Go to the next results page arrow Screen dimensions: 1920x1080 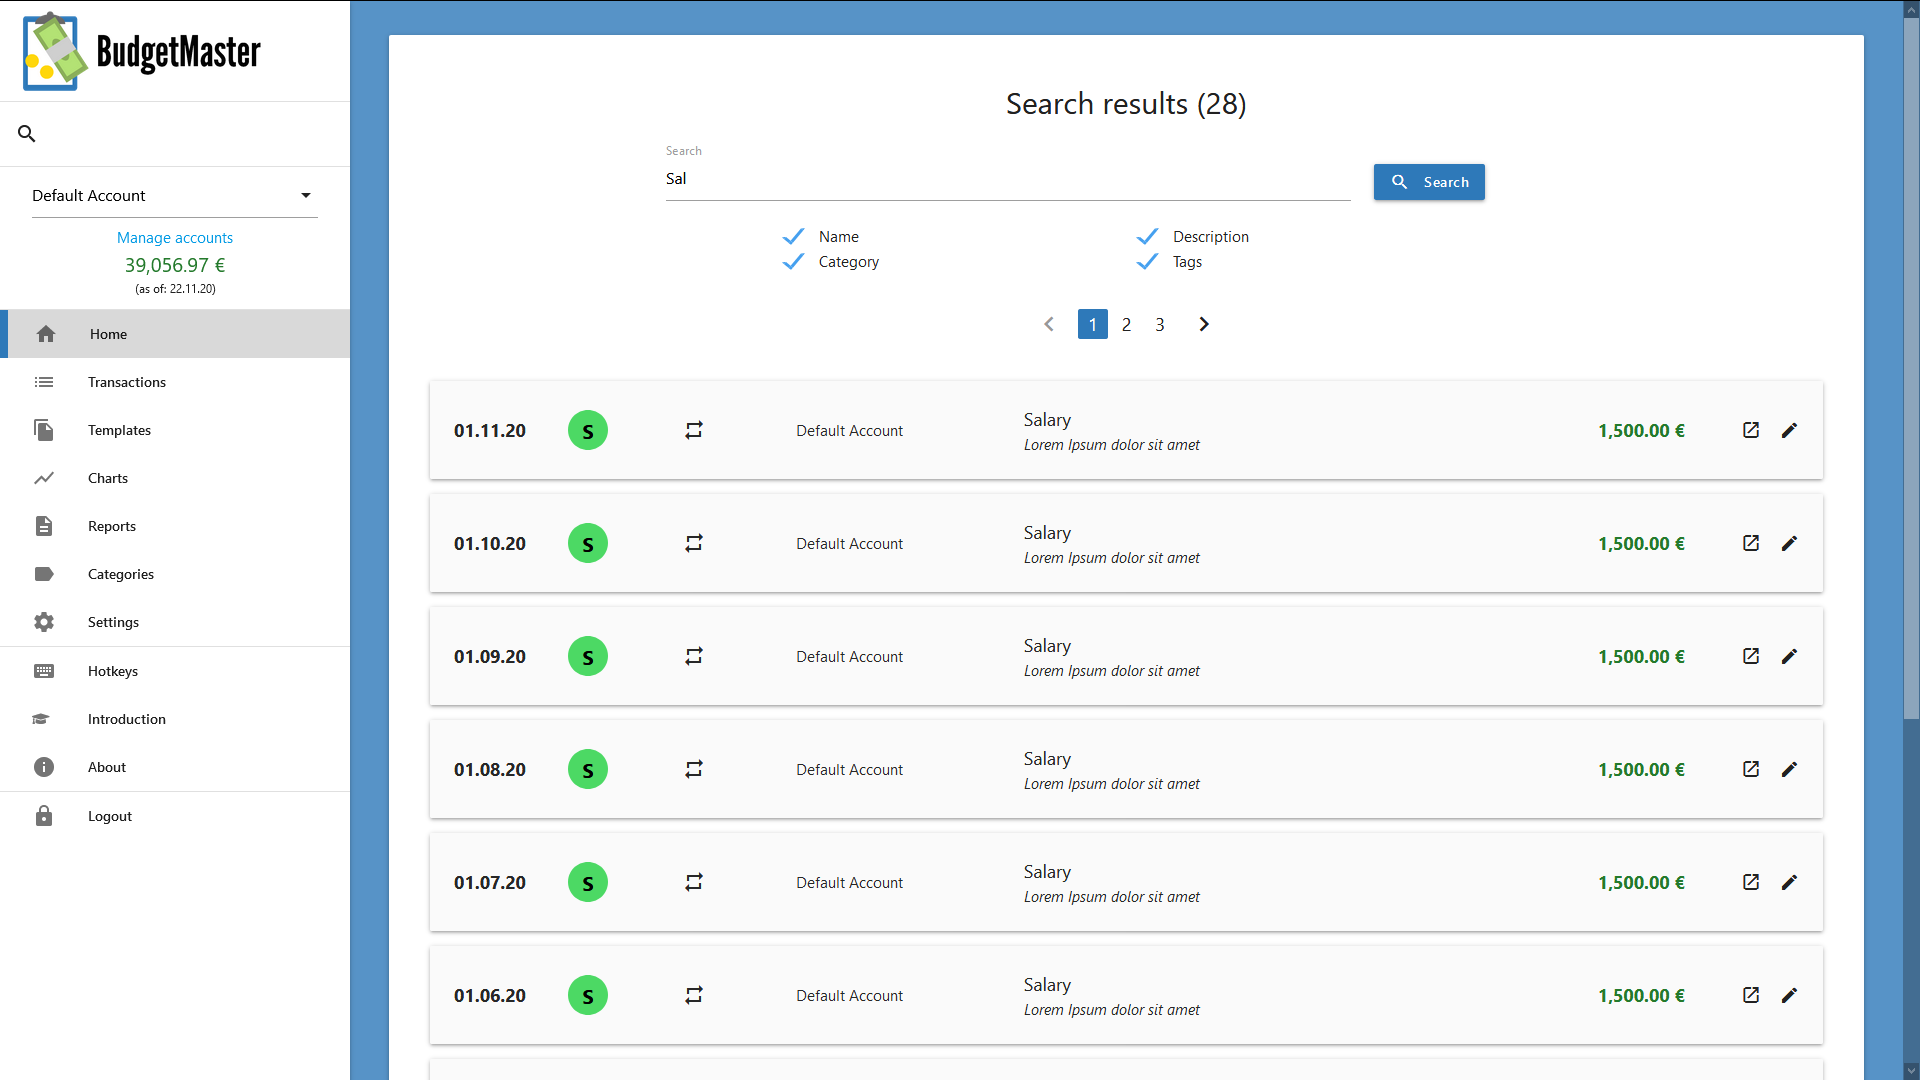point(1204,324)
